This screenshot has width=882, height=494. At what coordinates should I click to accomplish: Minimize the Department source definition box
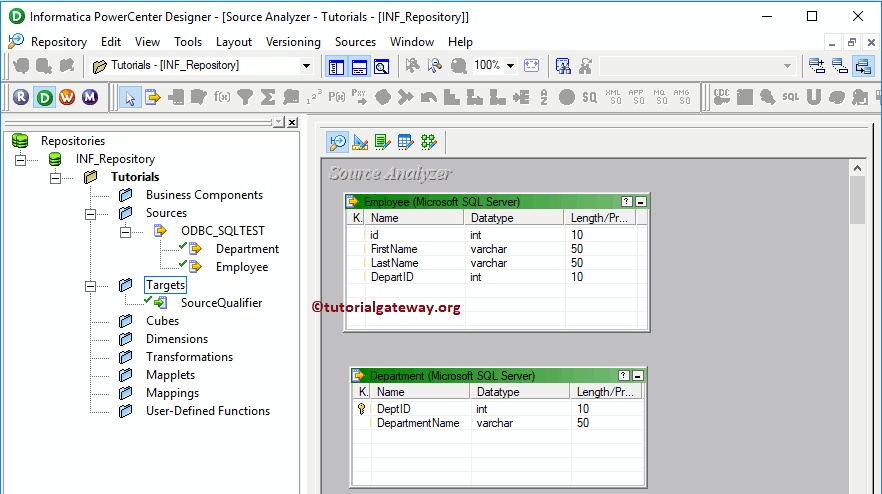637,375
